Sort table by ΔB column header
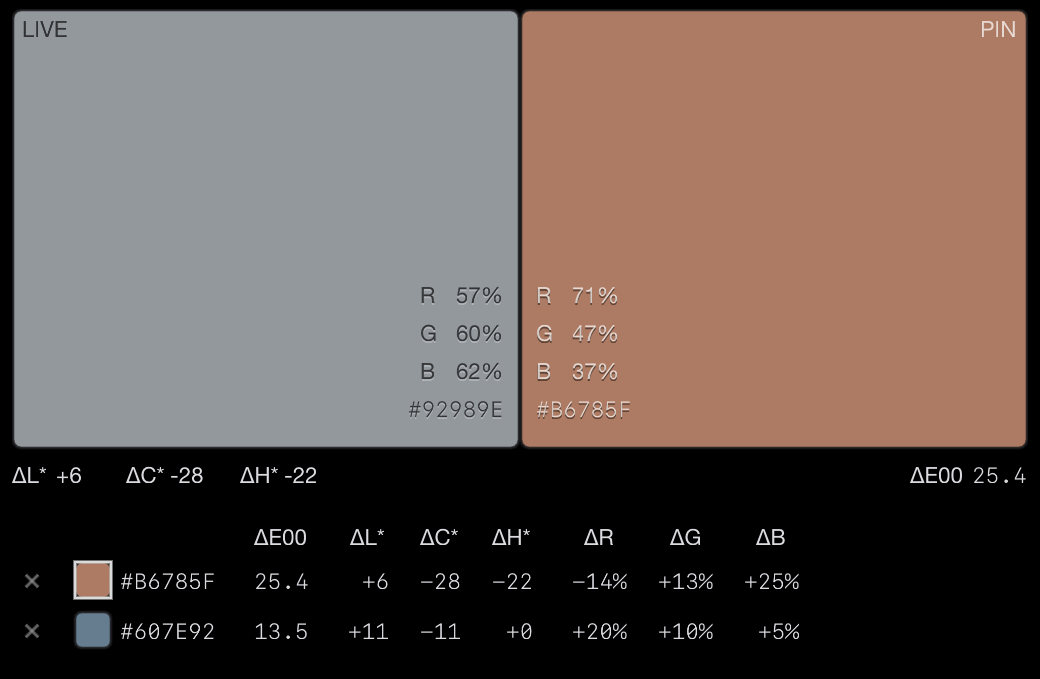Image resolution: width=1040 pixels, height=679 pixels. click(x=771, y=537)
